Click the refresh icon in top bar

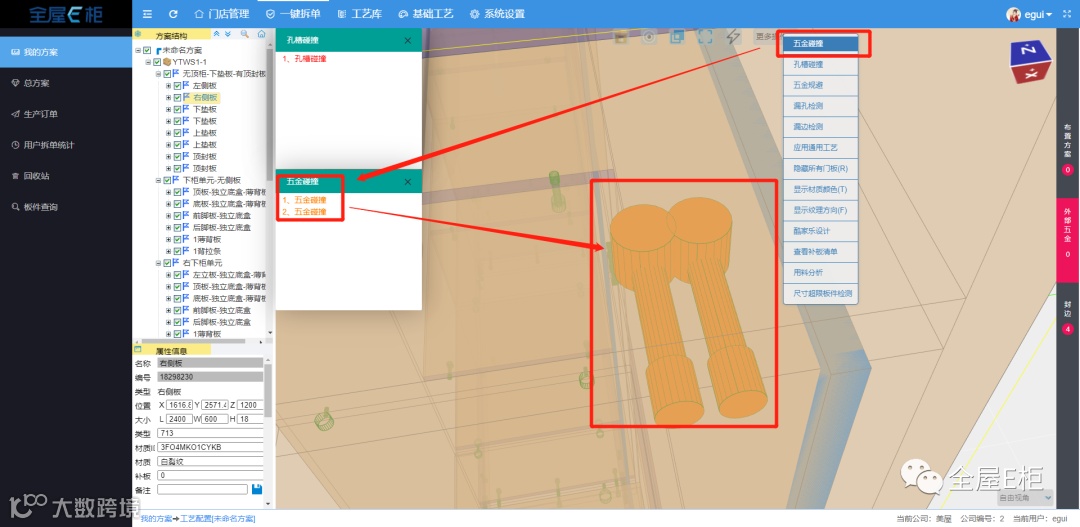tap(173, 14)
